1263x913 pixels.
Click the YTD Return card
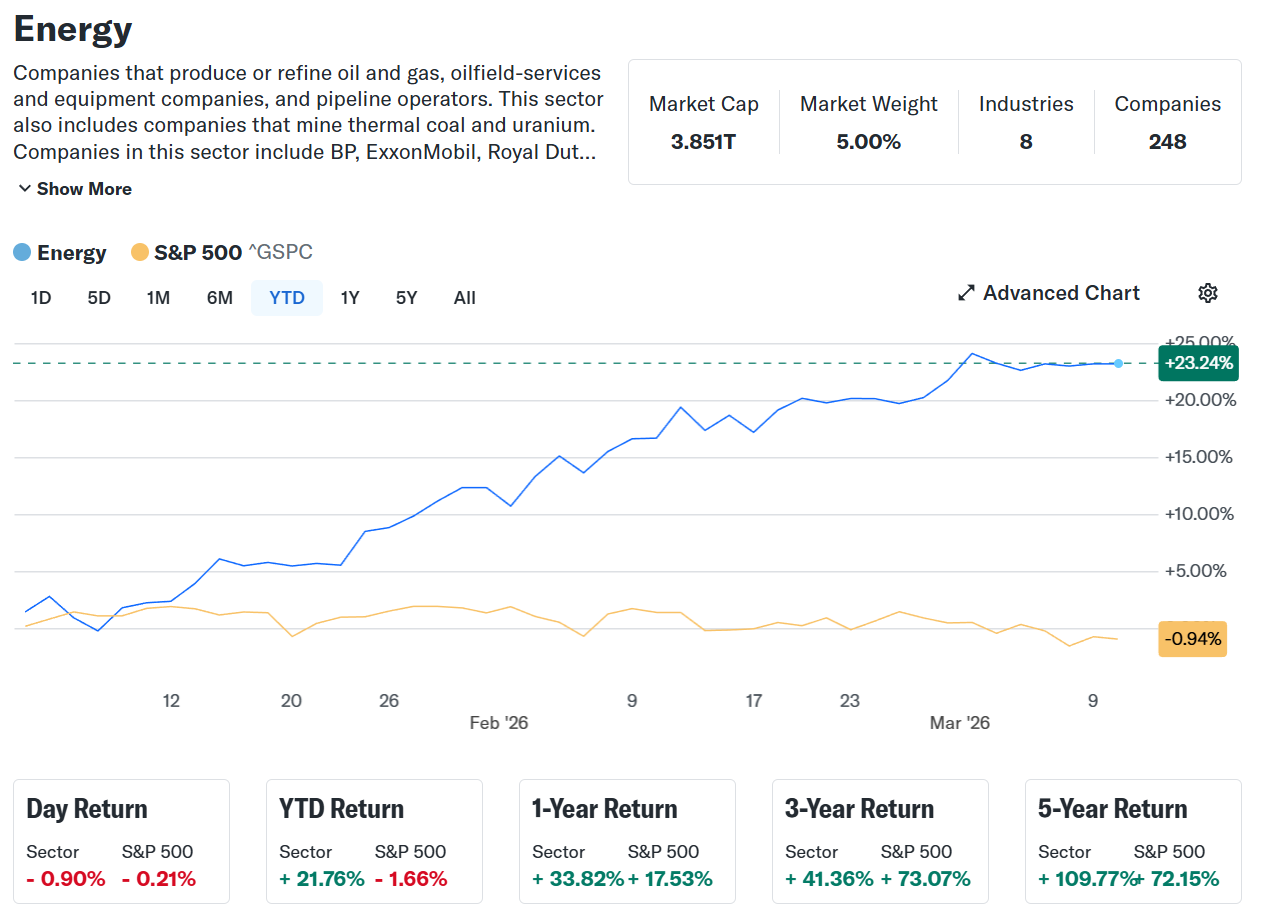click(x=374, y=841)
